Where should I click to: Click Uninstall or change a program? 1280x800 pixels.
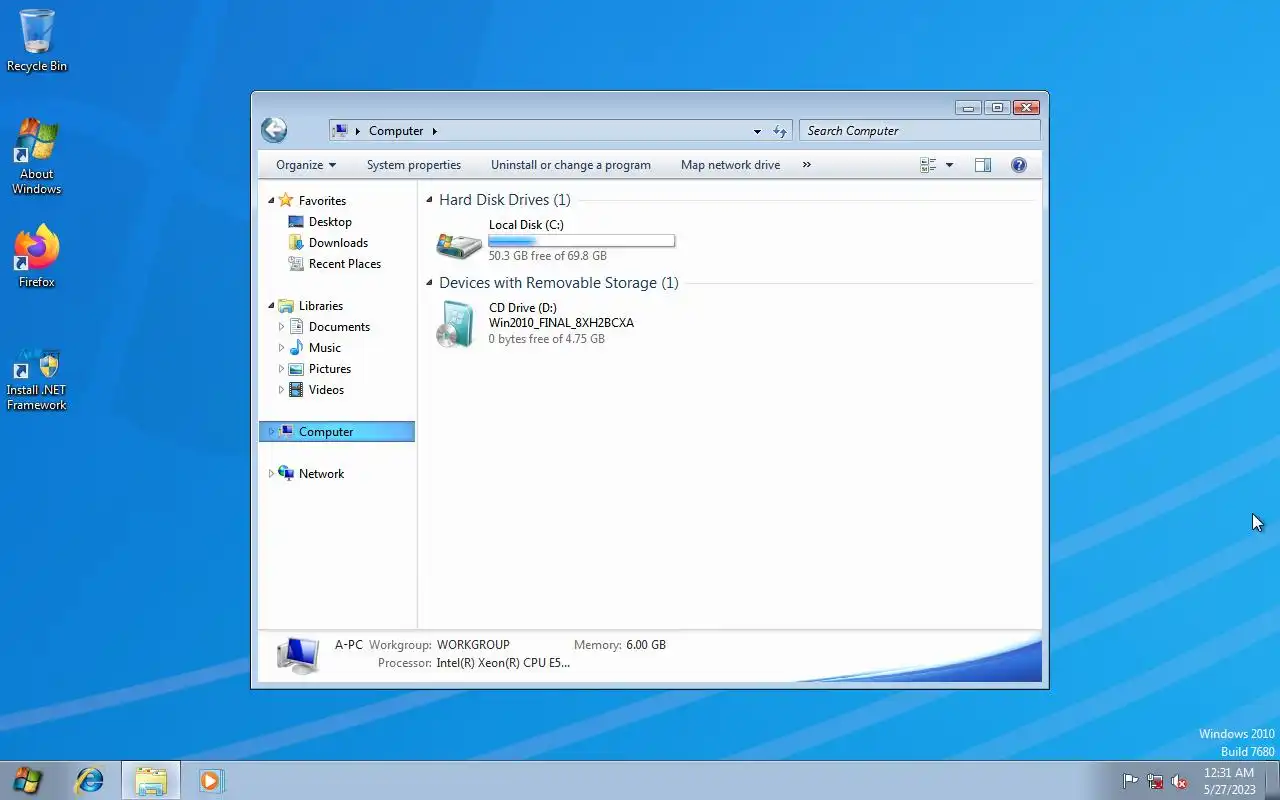tap(571, 165)
